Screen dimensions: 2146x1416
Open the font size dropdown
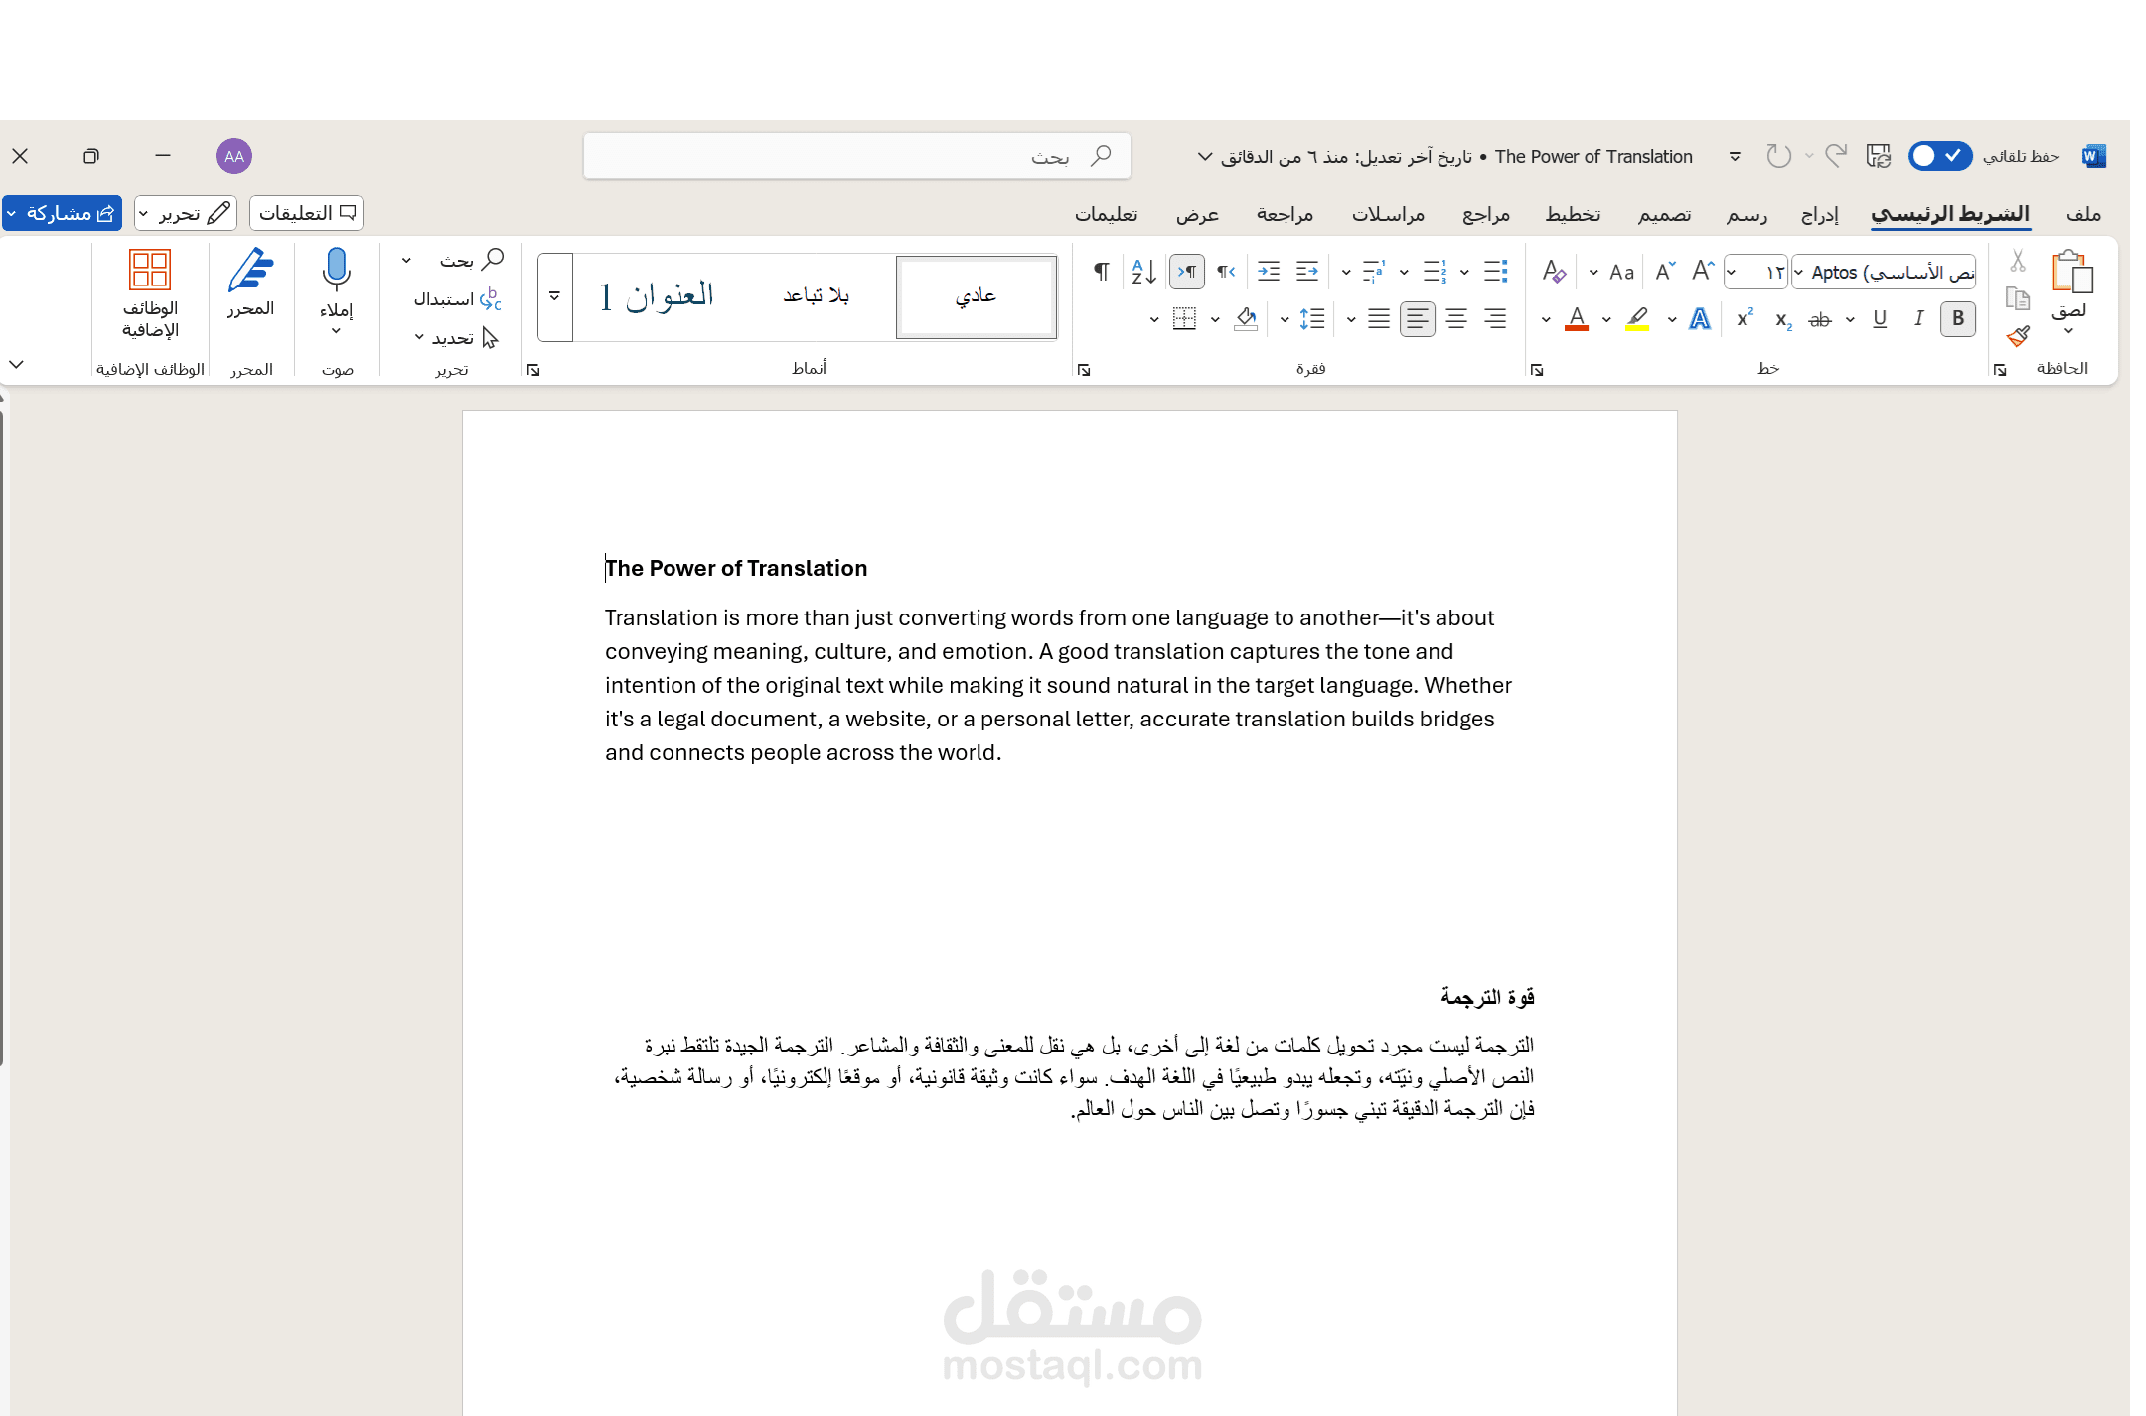(1756, 271)
